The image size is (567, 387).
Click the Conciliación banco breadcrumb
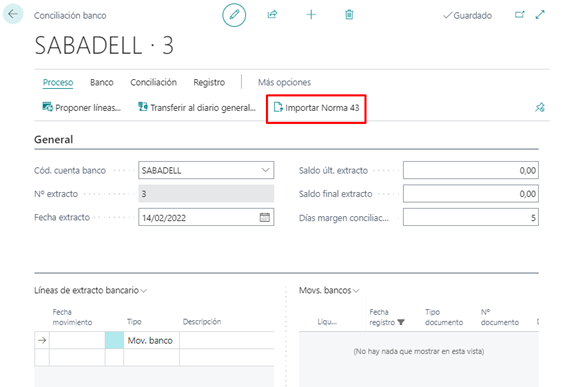70,15
